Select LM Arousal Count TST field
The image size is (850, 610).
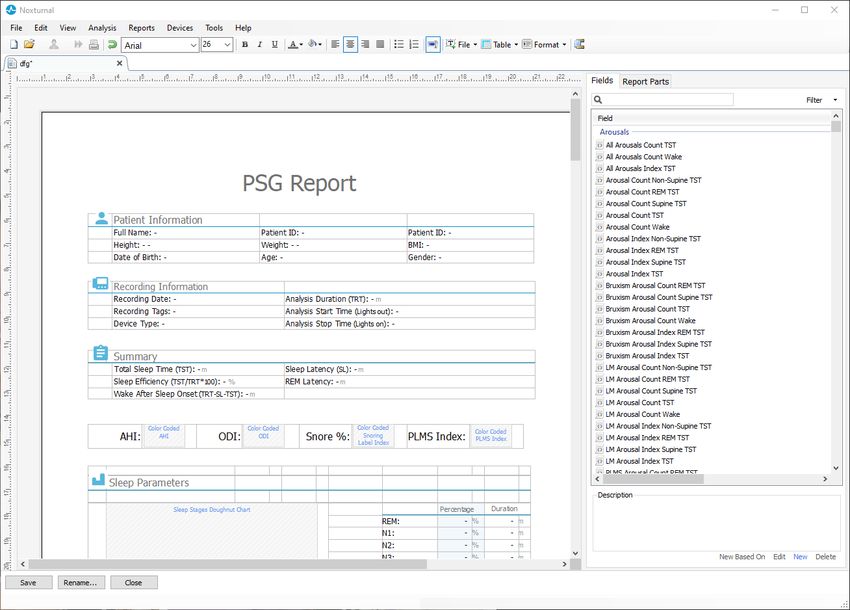pyautogui.click(x=640, y=402)
